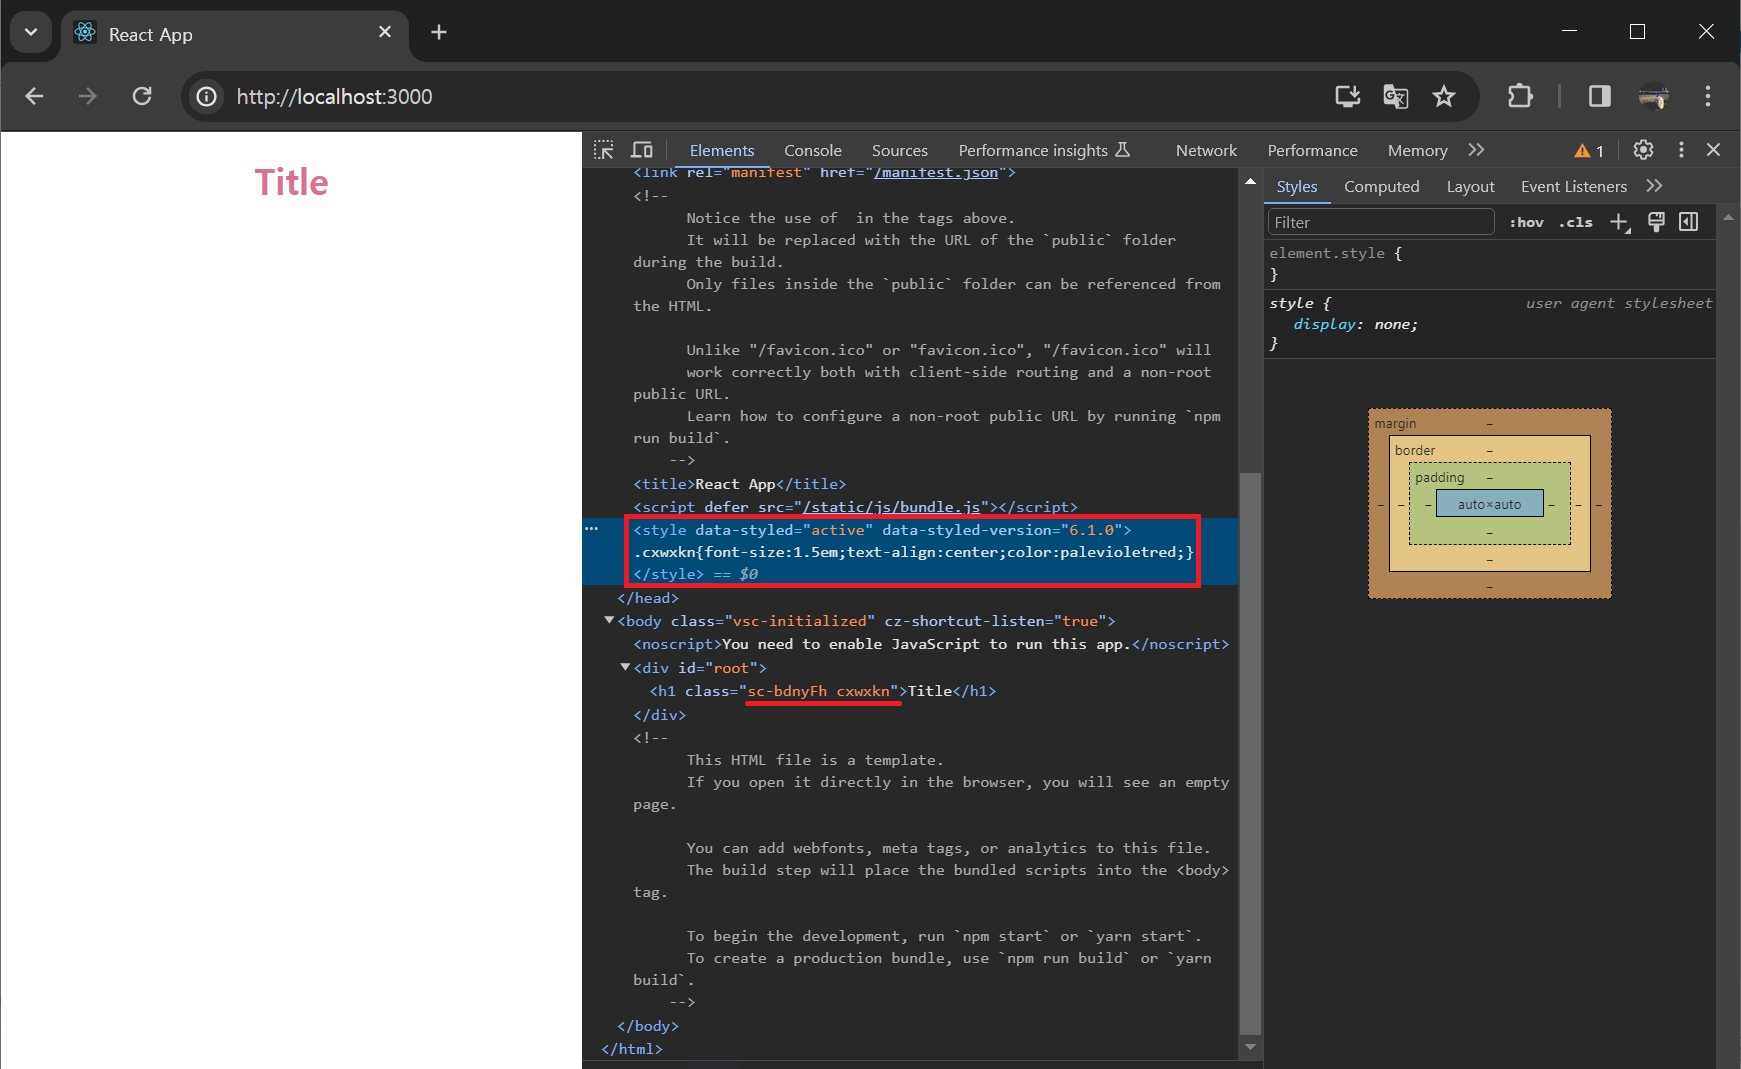Click the border box in box model
1741x1069 pixels.
(x=1489, y=450)
